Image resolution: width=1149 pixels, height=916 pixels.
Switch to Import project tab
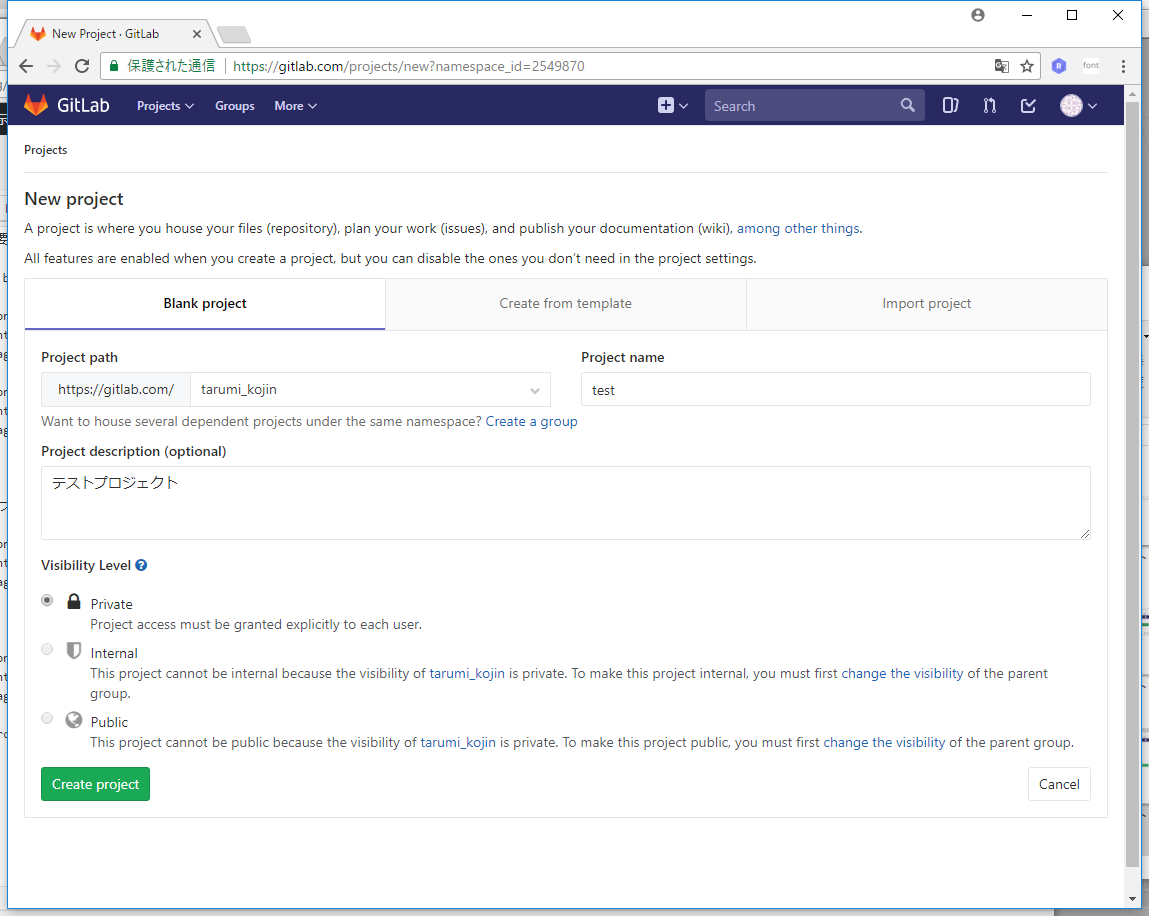(926, 303)
